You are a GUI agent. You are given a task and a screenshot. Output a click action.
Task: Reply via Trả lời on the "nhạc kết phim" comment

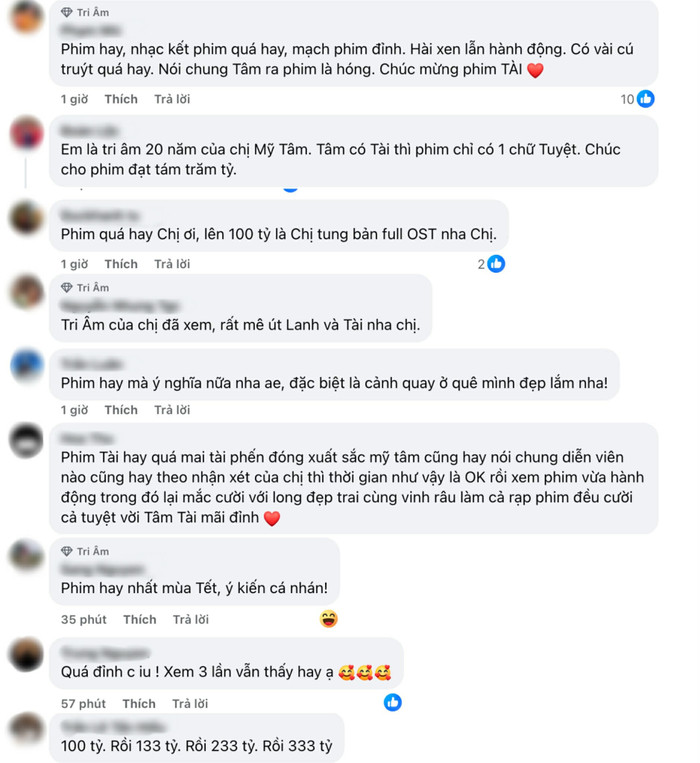click(x=172, y=99)
